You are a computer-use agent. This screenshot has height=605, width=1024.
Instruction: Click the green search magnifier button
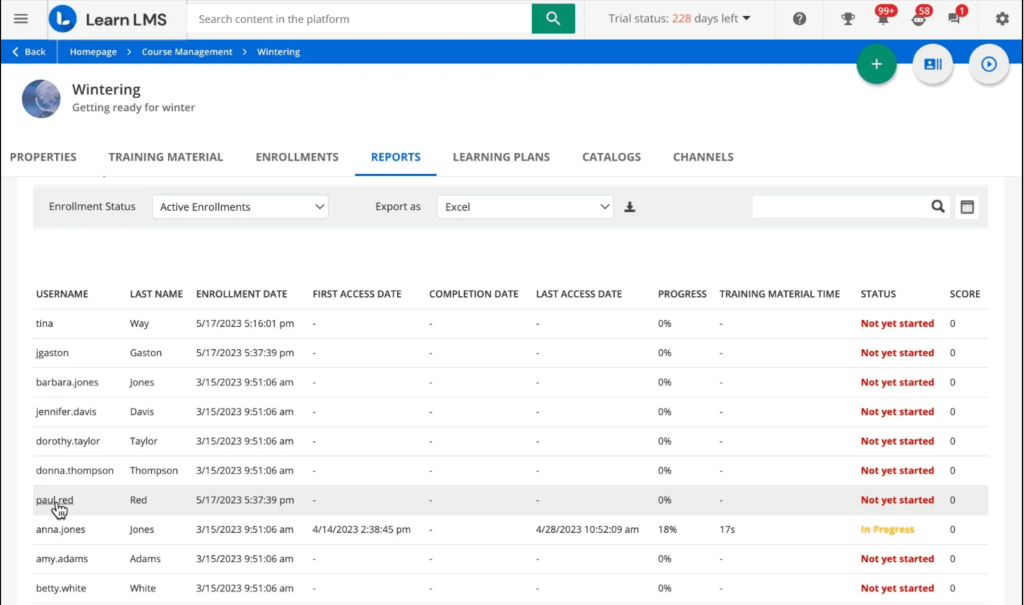553,18
